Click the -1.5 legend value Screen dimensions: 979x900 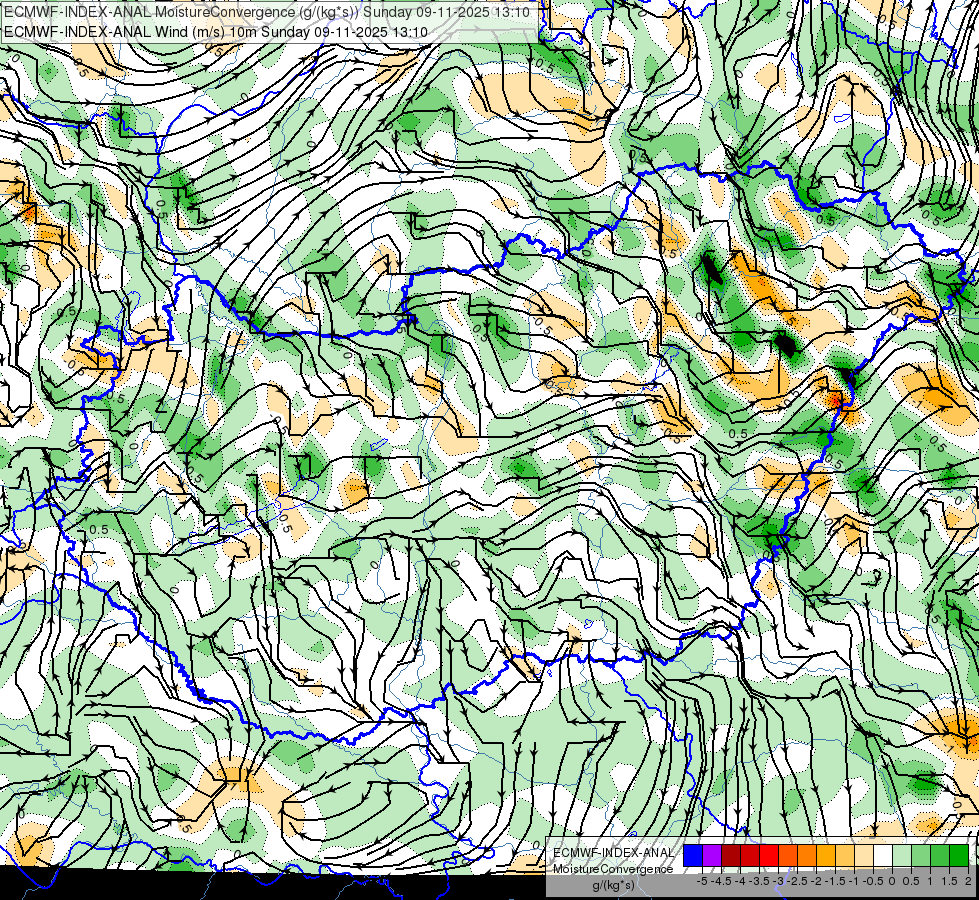coord(835,881)
